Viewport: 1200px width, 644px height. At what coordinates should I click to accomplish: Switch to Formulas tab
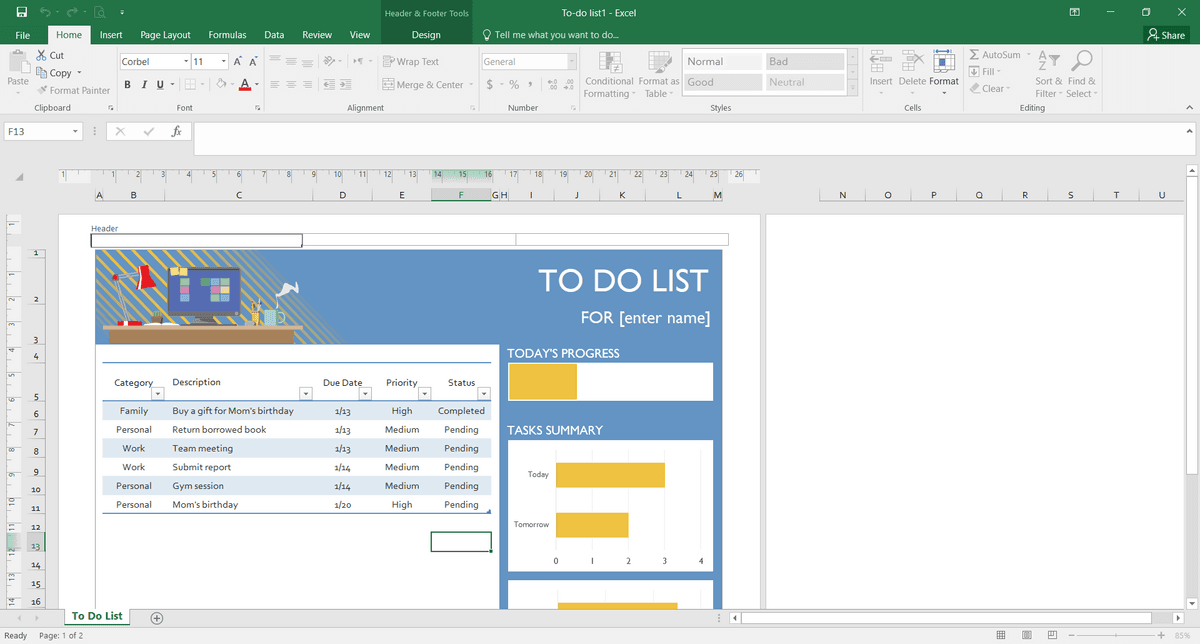coord(227,35)
